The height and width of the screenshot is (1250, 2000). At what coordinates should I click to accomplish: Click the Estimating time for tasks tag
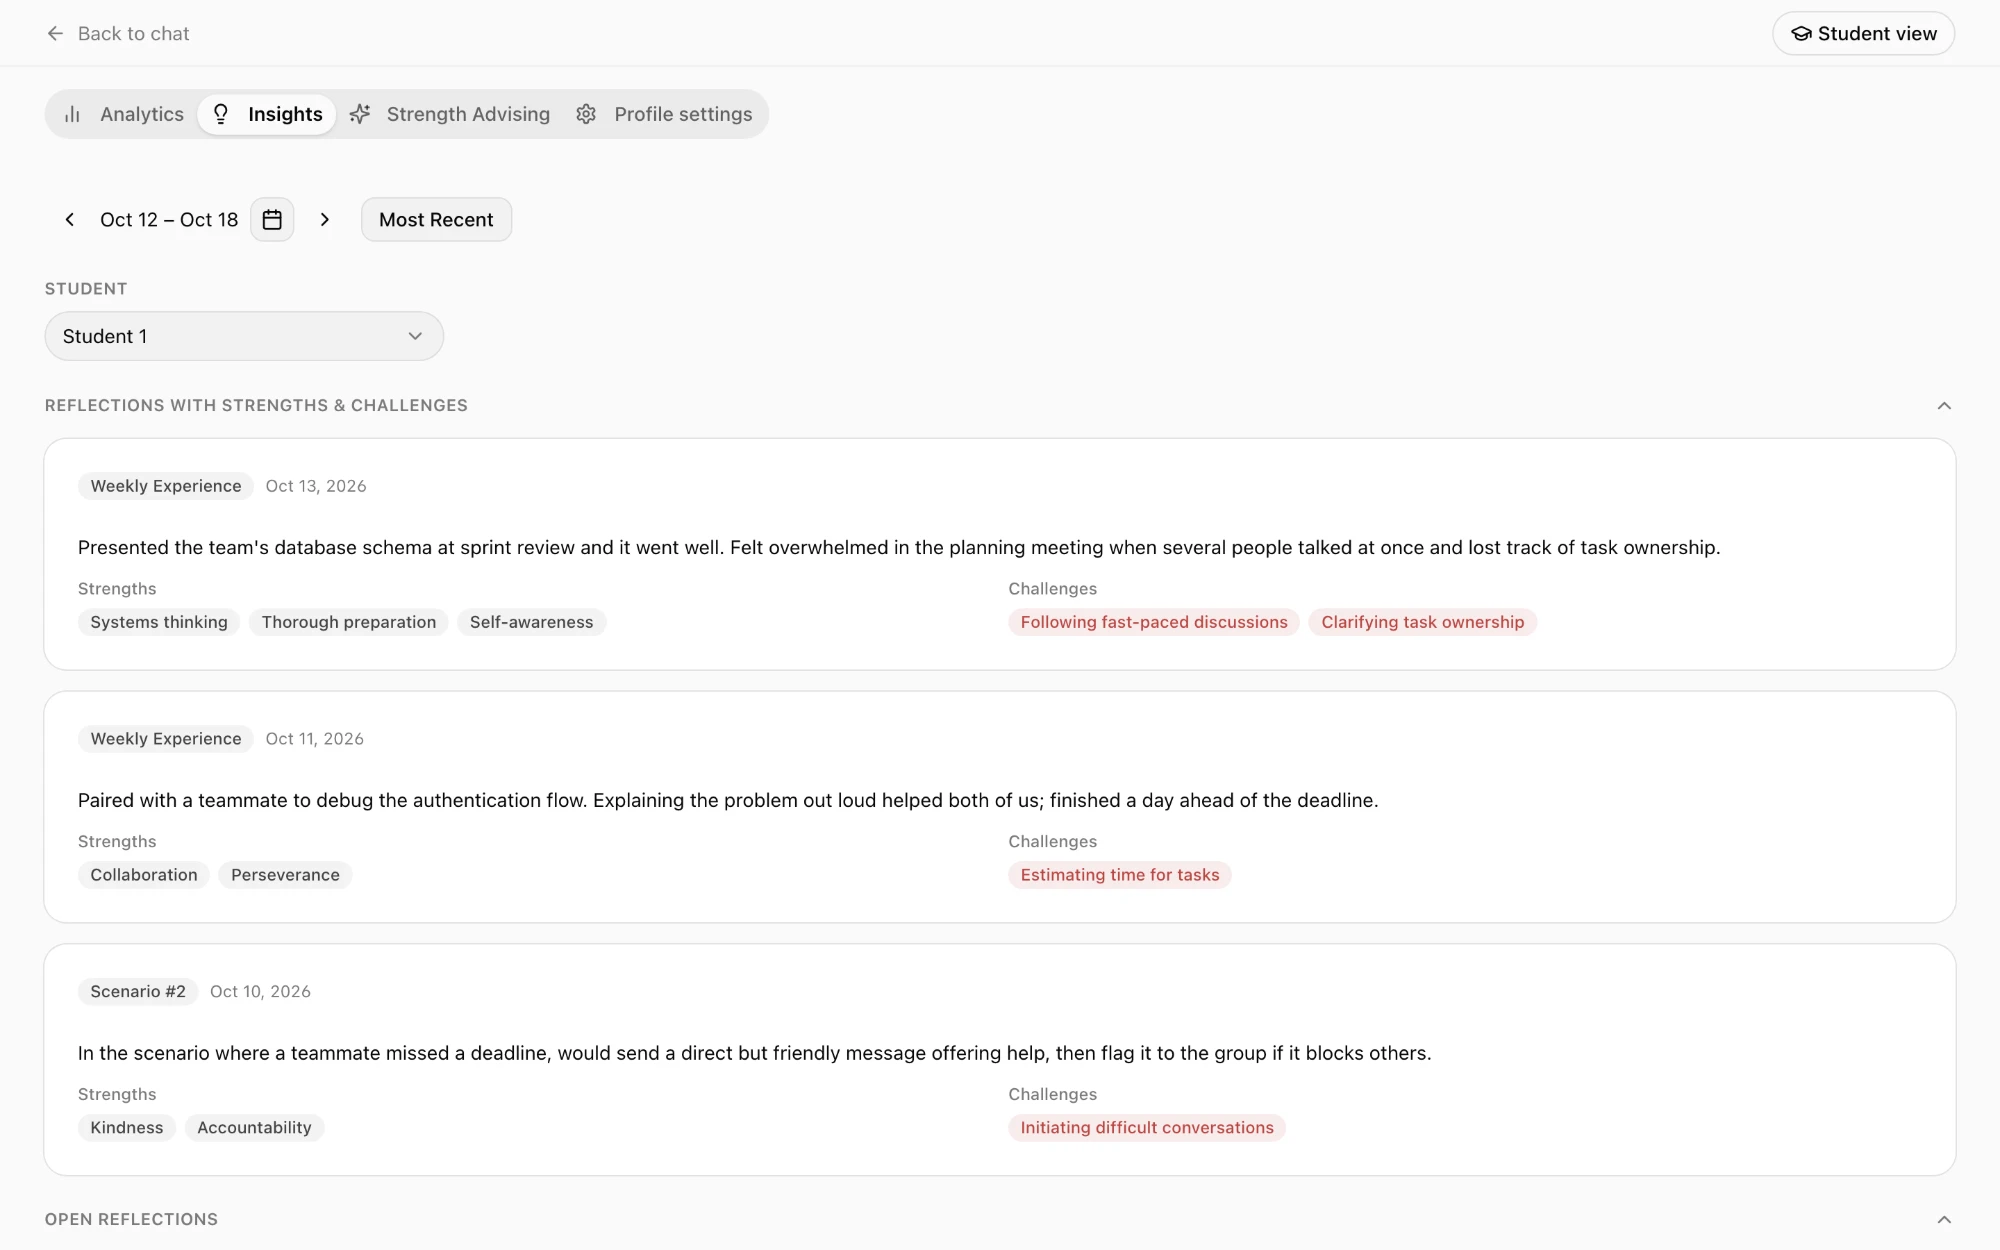coord(1120,875)
